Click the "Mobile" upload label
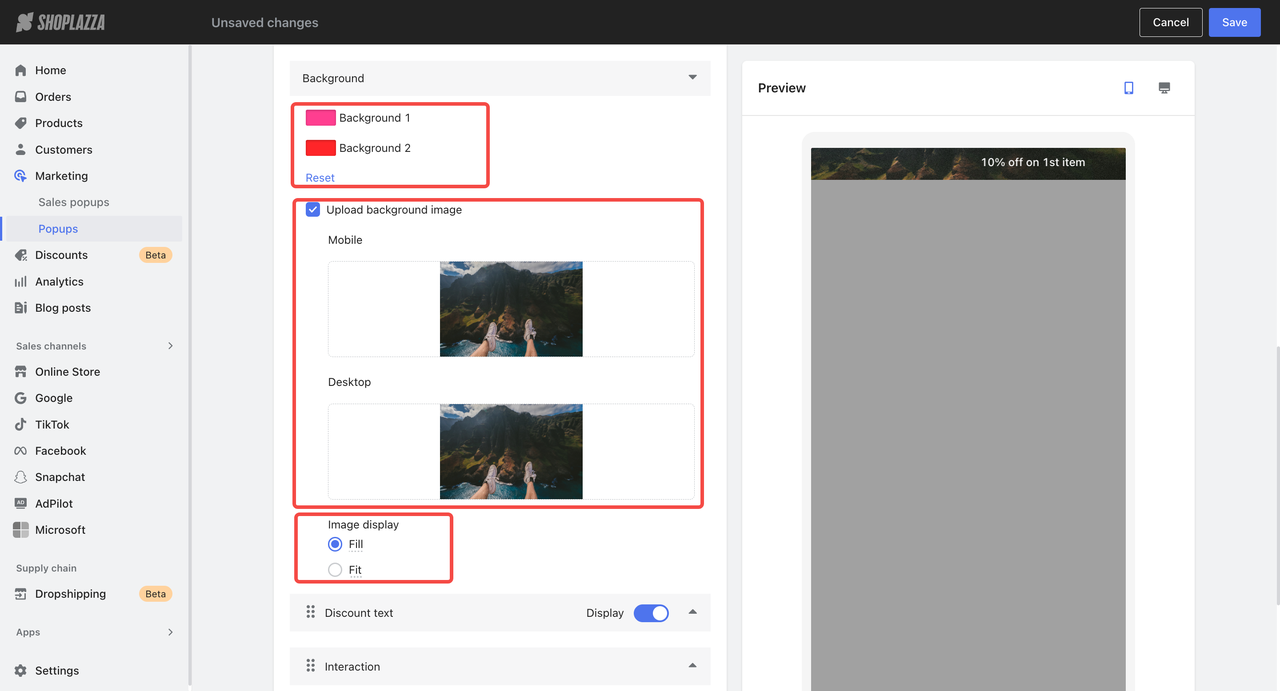The width and height of the screenshot is (1280, 691). [345, 240]
